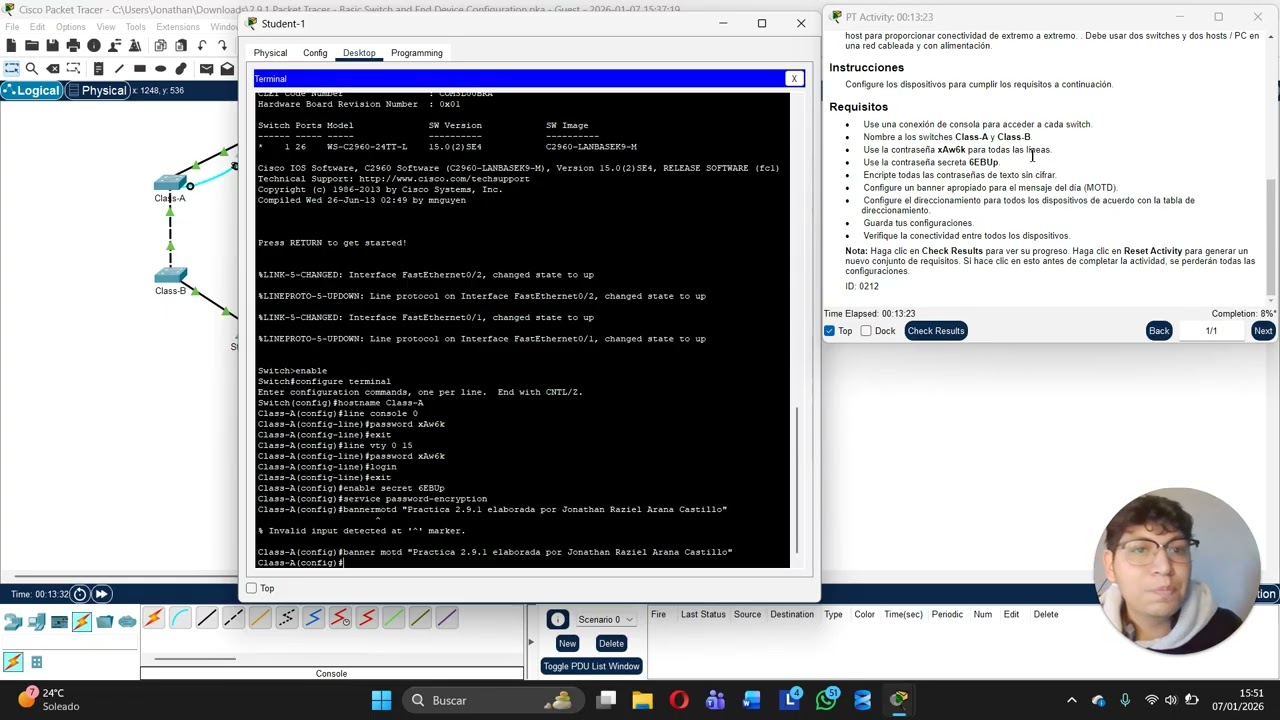Open the File menu
Screen dimensions: 1280x720
pyautogui.click(x=12, y=27)
